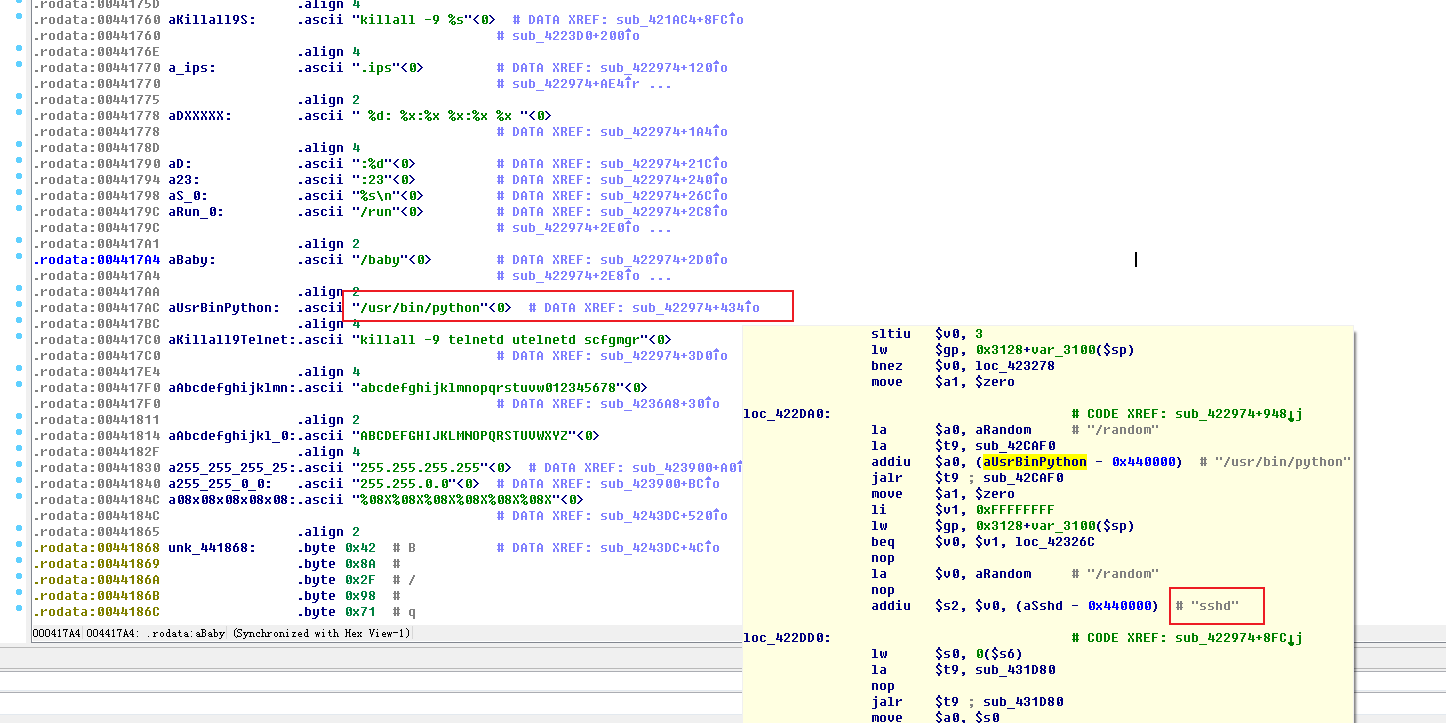Follow xref sub_422974+120

click(665, 68)
